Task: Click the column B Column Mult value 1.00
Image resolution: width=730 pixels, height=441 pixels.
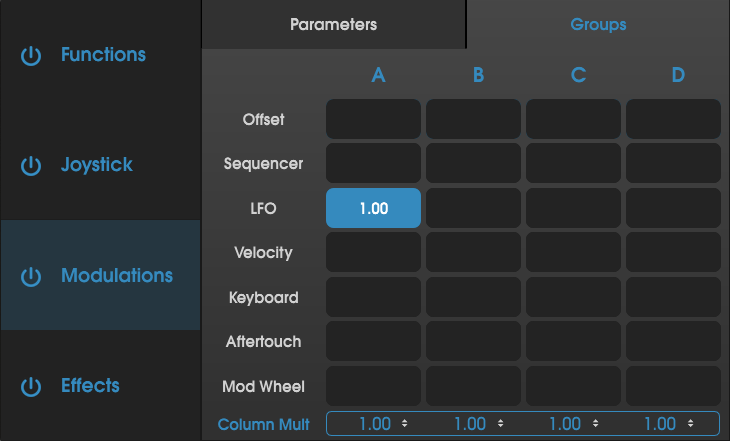Action: [470, 424]
